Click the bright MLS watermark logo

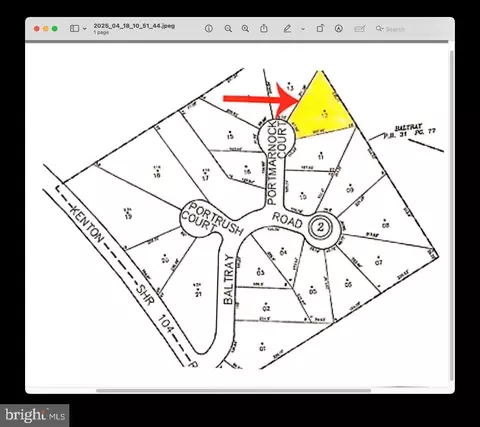pyautogui.click(x=35, y=415)
